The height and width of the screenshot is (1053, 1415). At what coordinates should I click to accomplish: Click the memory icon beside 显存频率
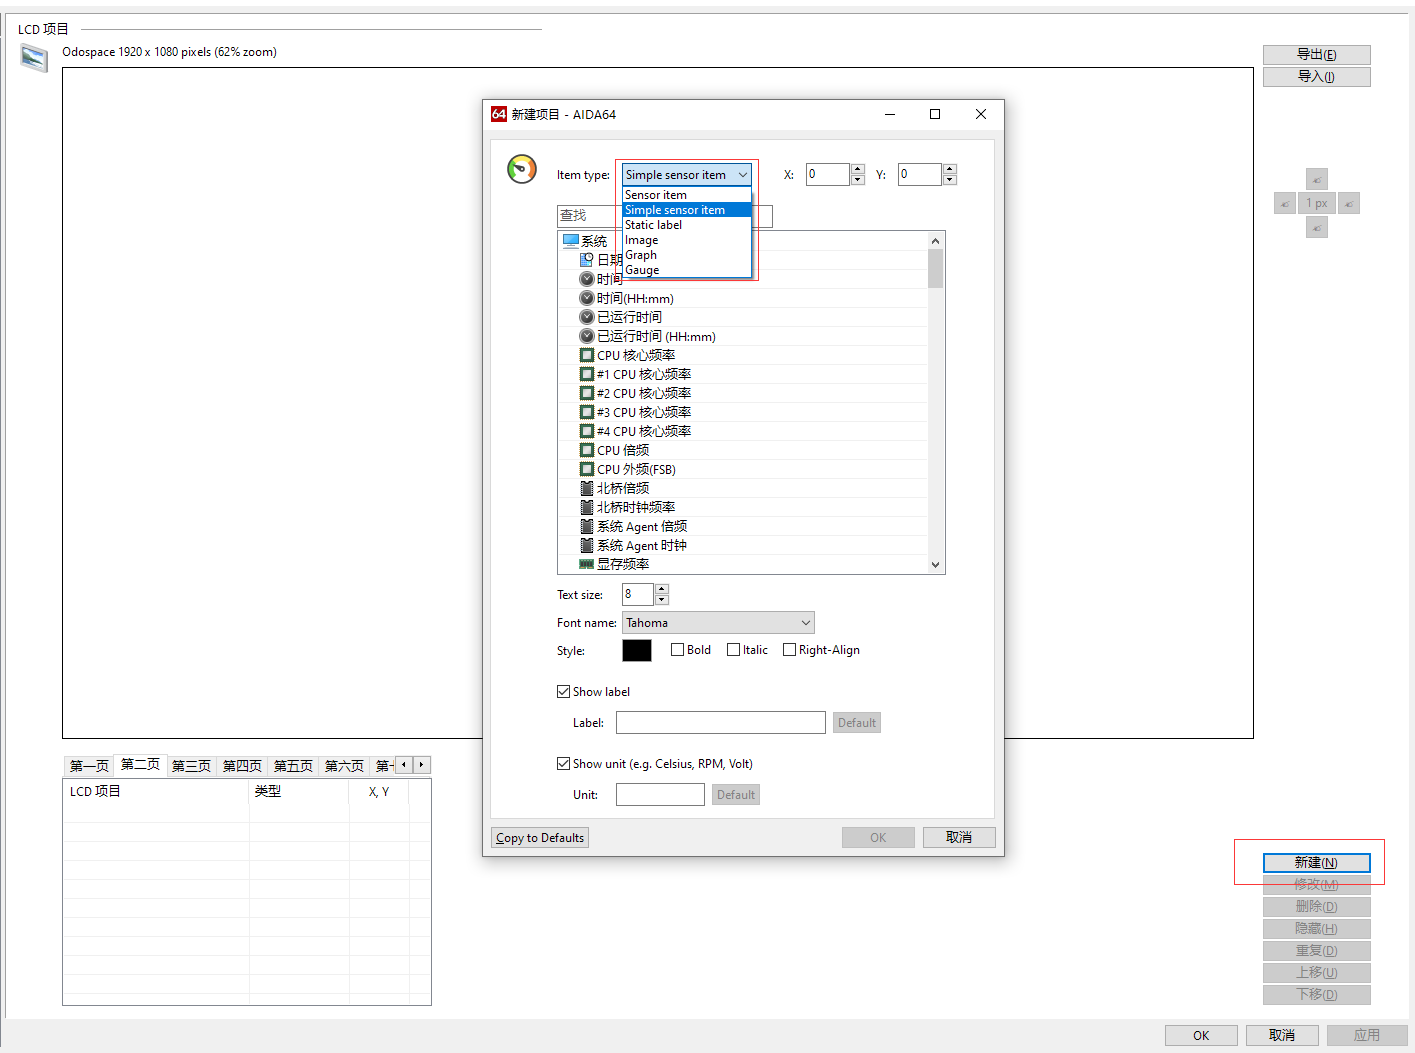(587, 564)
